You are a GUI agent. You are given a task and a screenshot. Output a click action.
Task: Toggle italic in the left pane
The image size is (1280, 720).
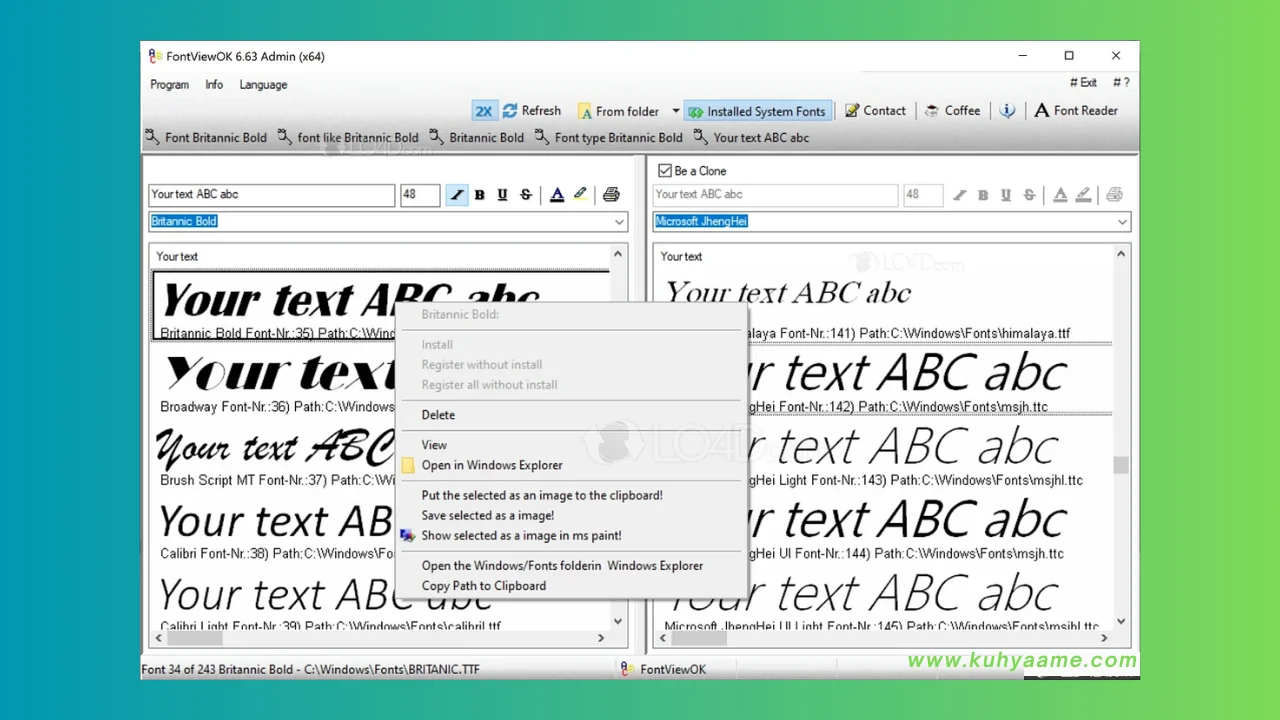pos(457,195)
